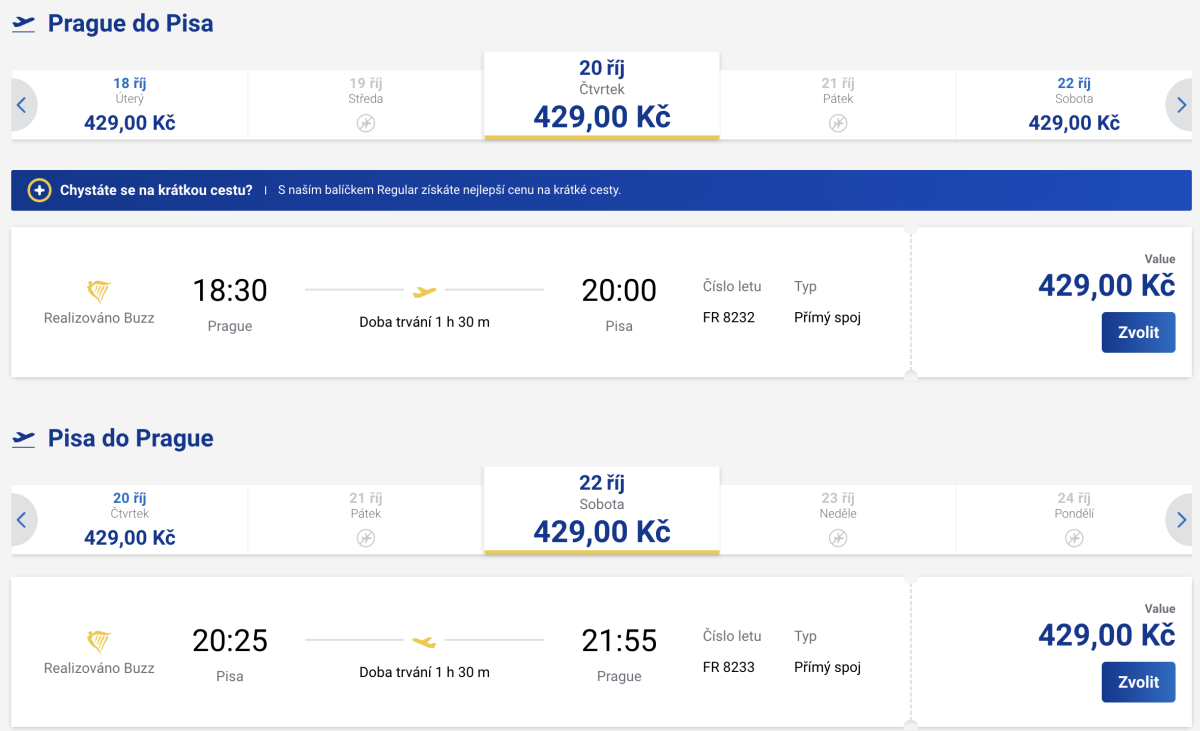Click the return plane icon beside Pisa do Prague
Image resolution: width=1200 pixels, height=731 pixels.
pos(23,439)
